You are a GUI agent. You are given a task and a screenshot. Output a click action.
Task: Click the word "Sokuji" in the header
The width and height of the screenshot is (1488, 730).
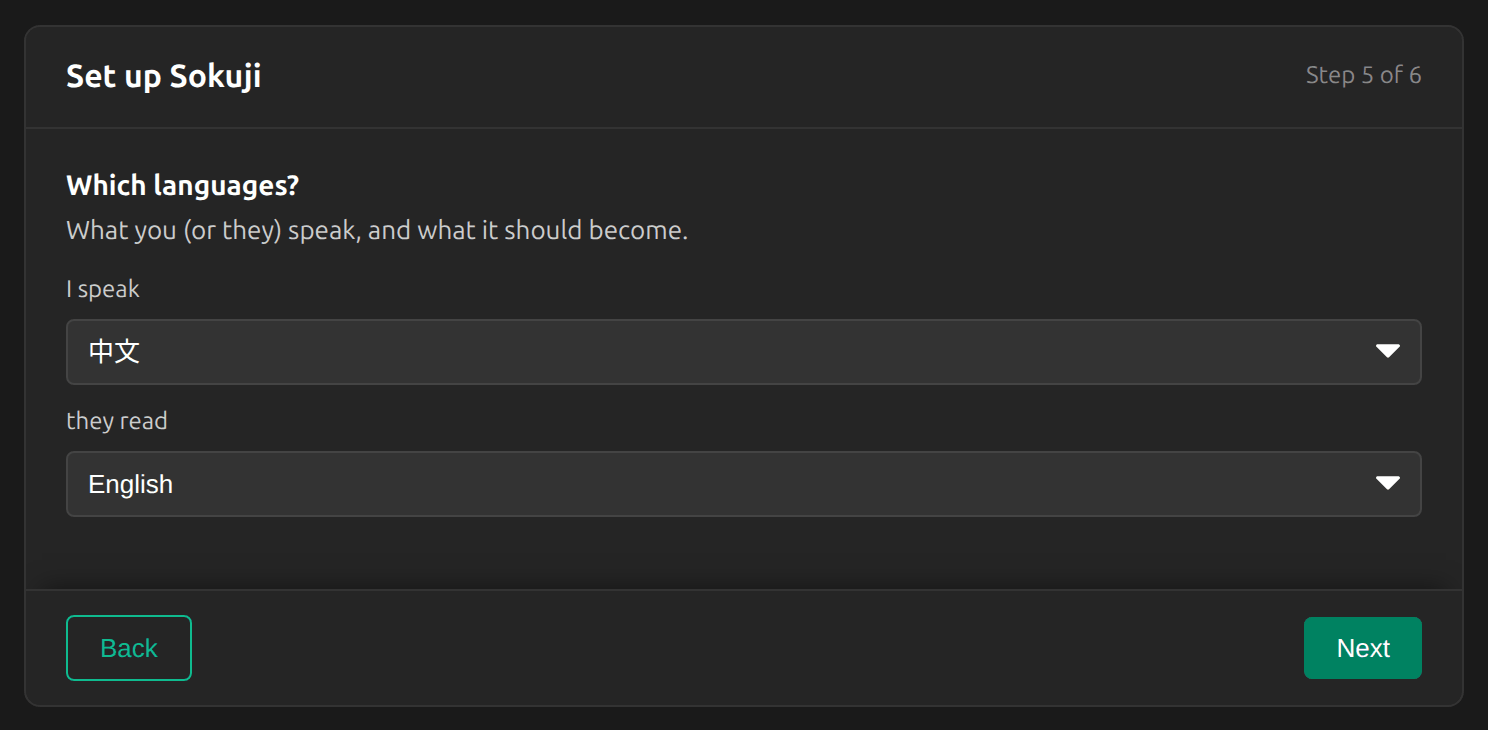coord(215,76)
